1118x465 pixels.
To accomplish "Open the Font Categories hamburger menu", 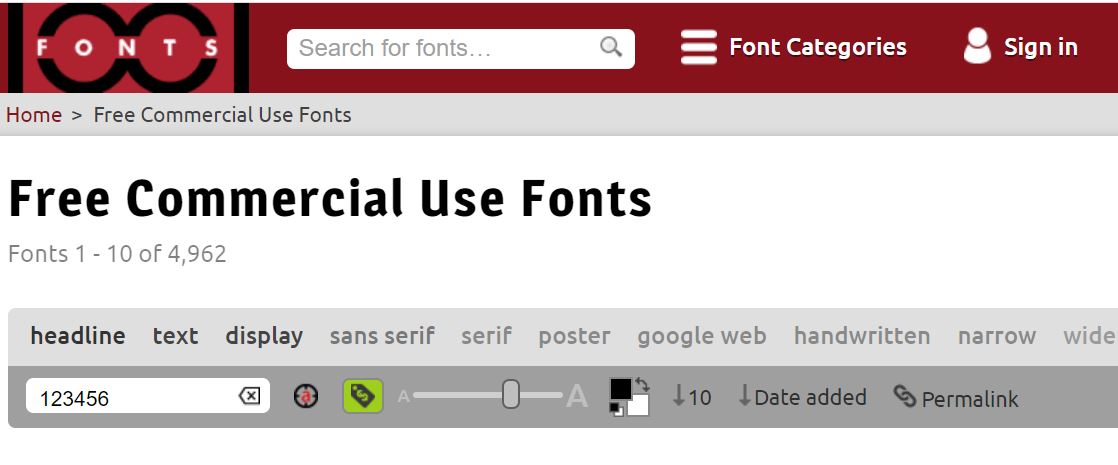I will [x=698, y=47].
